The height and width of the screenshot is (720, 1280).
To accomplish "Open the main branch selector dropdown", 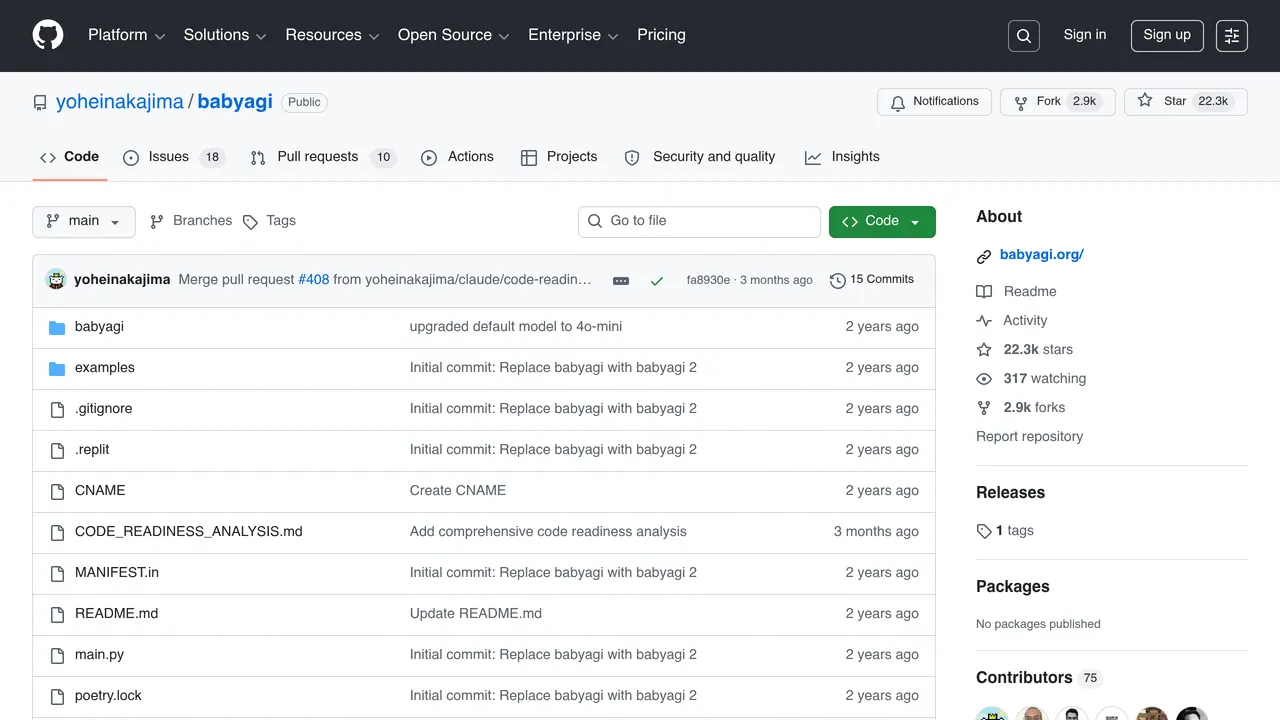I will click(x=84, y=221).
